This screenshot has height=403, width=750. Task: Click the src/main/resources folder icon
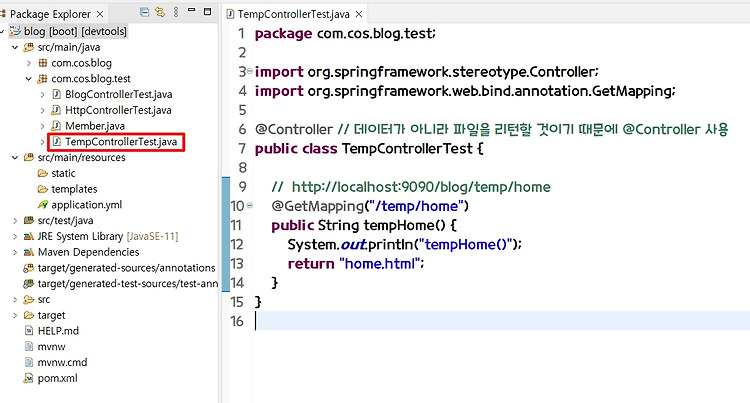coord(29,157)
